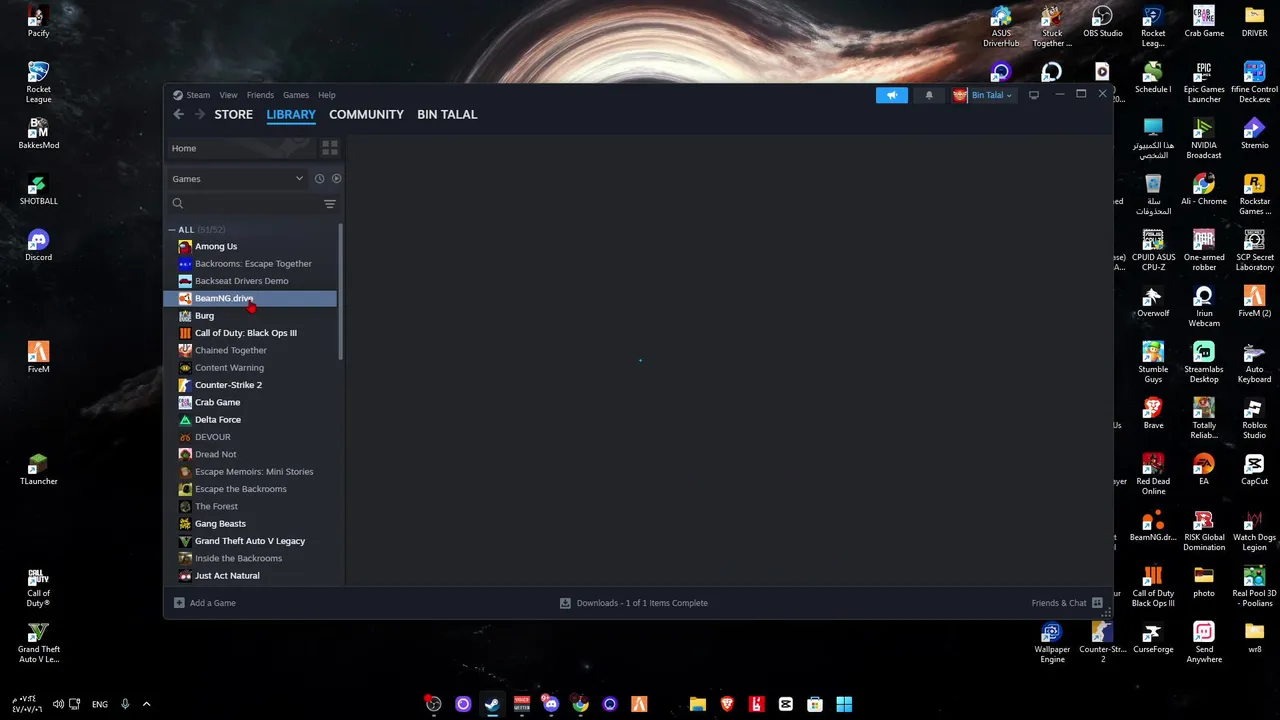This screenshot has width=1280, height=720.
Task: Open the Friends menu
Action: tap(260, 95)
